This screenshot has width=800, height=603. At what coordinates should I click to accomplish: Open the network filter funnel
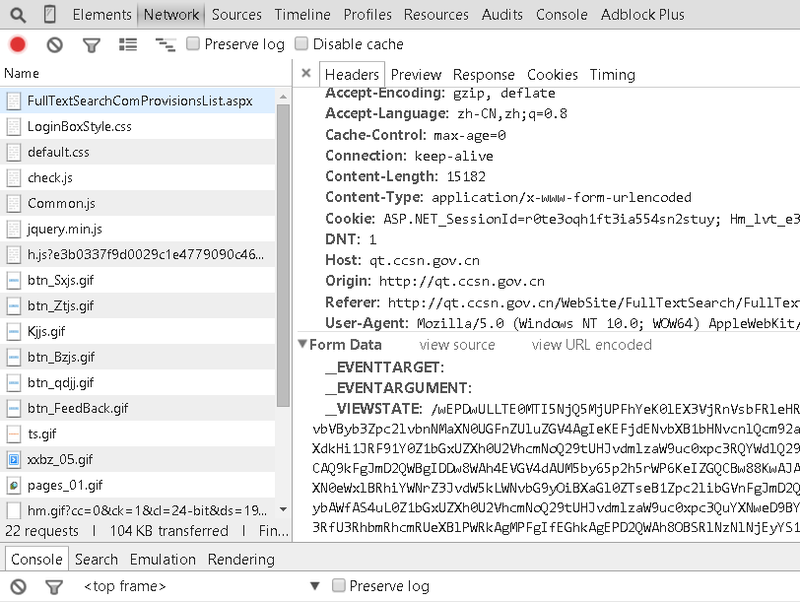click(x=91, y=45)
